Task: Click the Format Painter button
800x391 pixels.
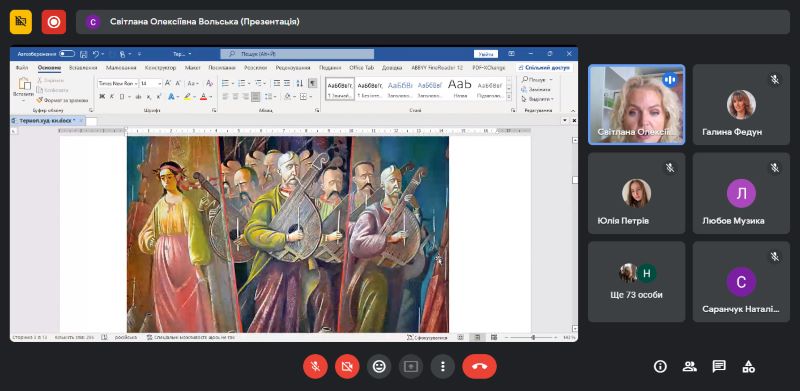Action: pos(62,101)
